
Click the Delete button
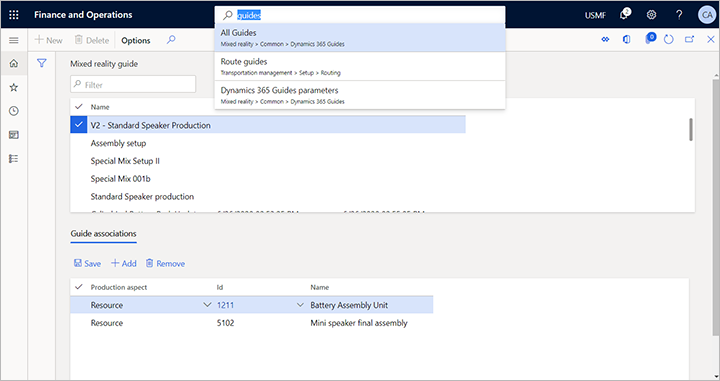coord(92,40)
